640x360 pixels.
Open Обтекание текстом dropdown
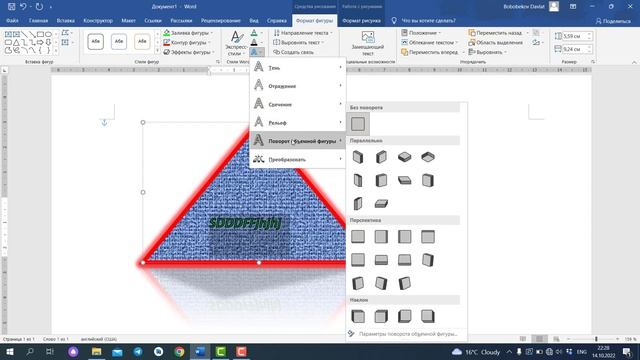[430, 42]
